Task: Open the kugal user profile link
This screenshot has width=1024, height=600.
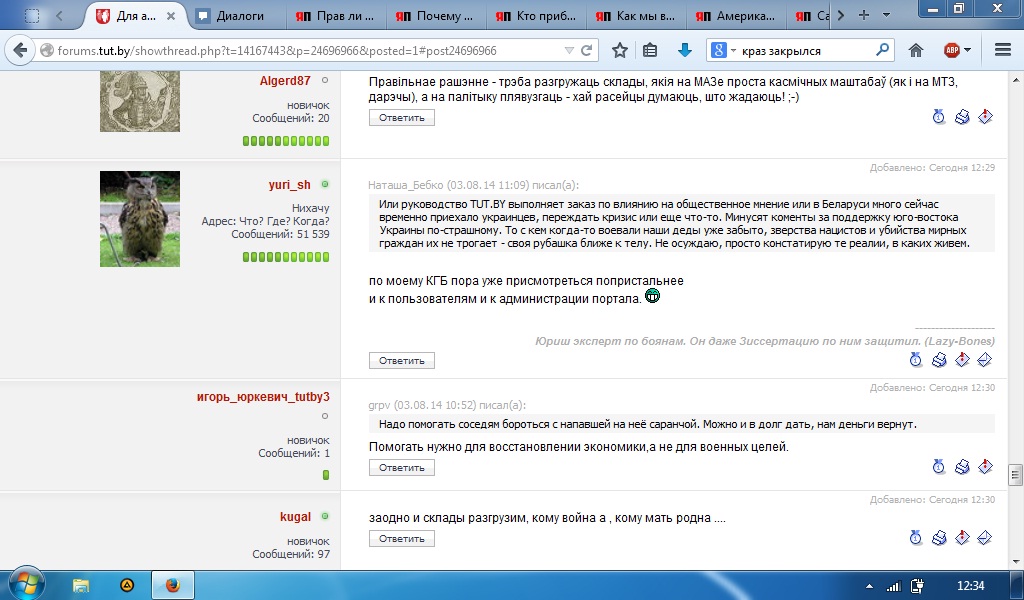Action: [295, 516]
